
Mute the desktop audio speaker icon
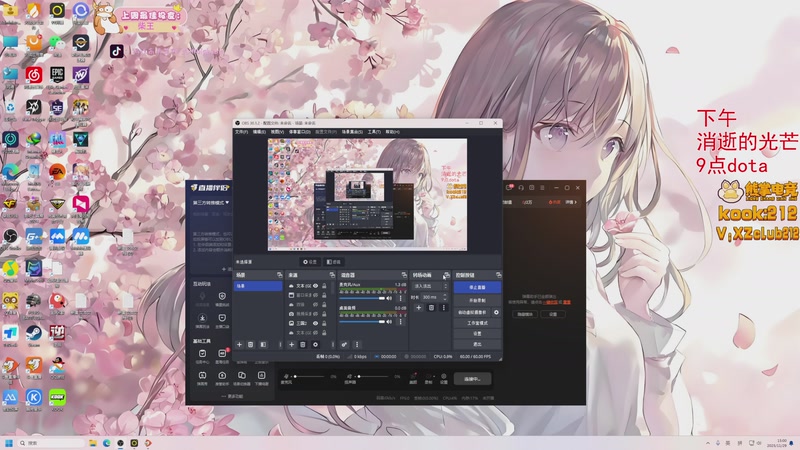click(389, 321)
